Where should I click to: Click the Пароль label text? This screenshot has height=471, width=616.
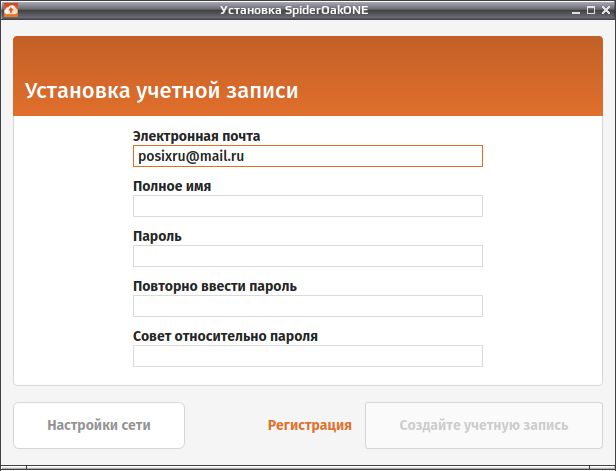pos(157,236)
